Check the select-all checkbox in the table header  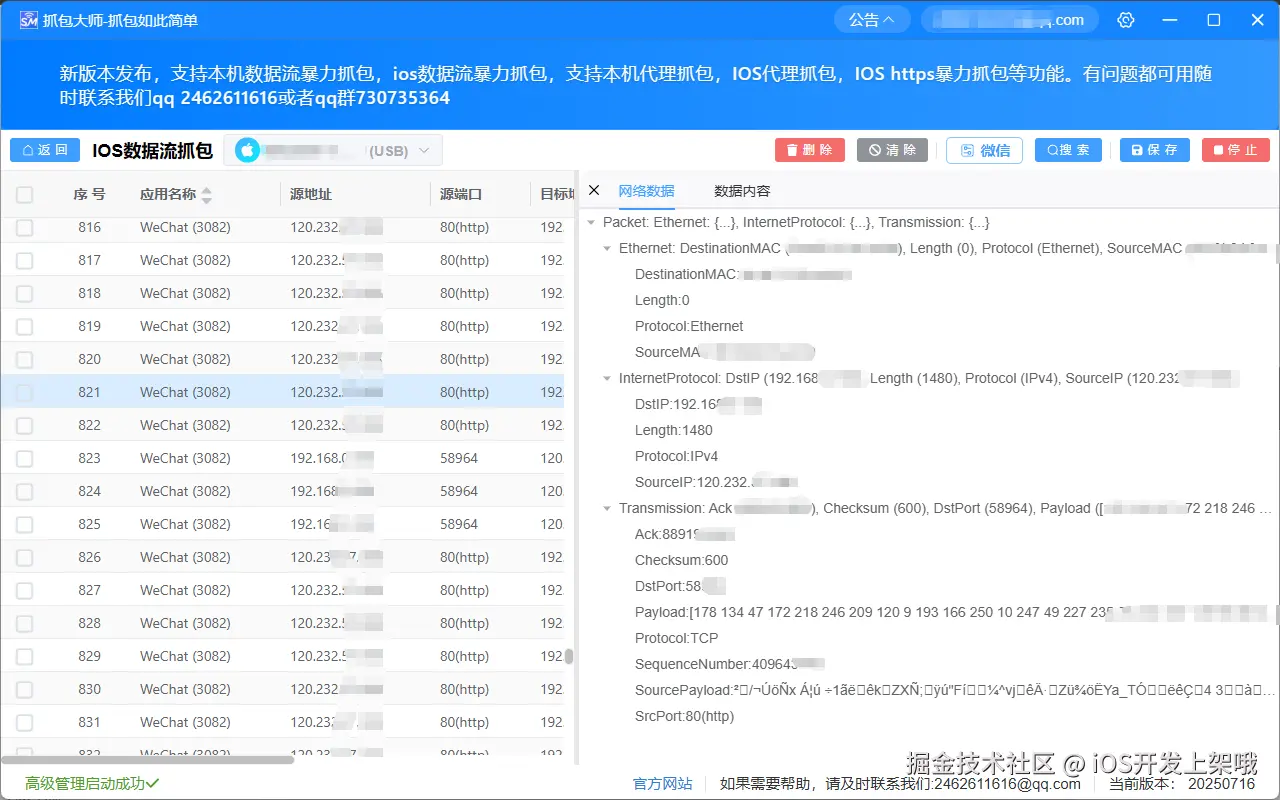click(24, 194)
